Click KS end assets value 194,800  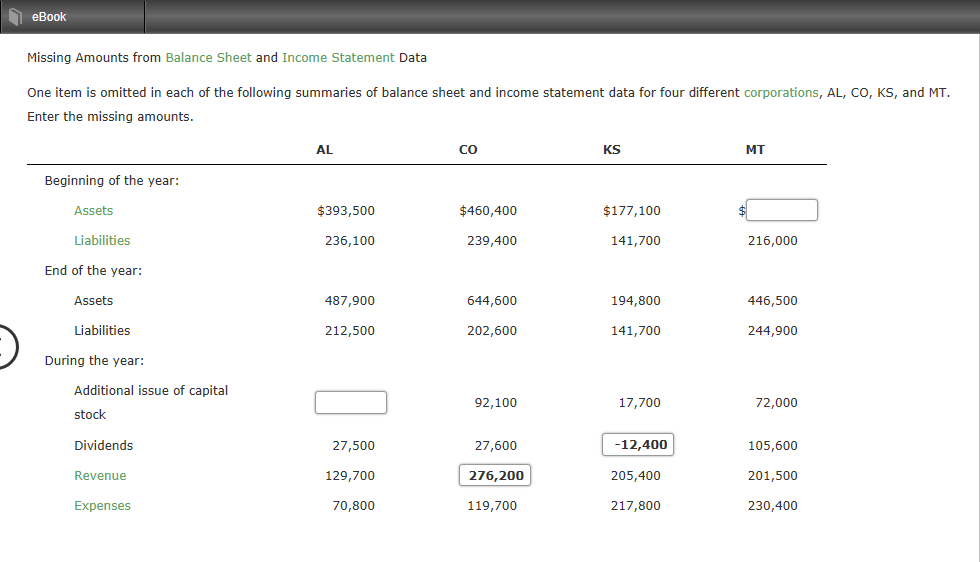pos(636,301)
